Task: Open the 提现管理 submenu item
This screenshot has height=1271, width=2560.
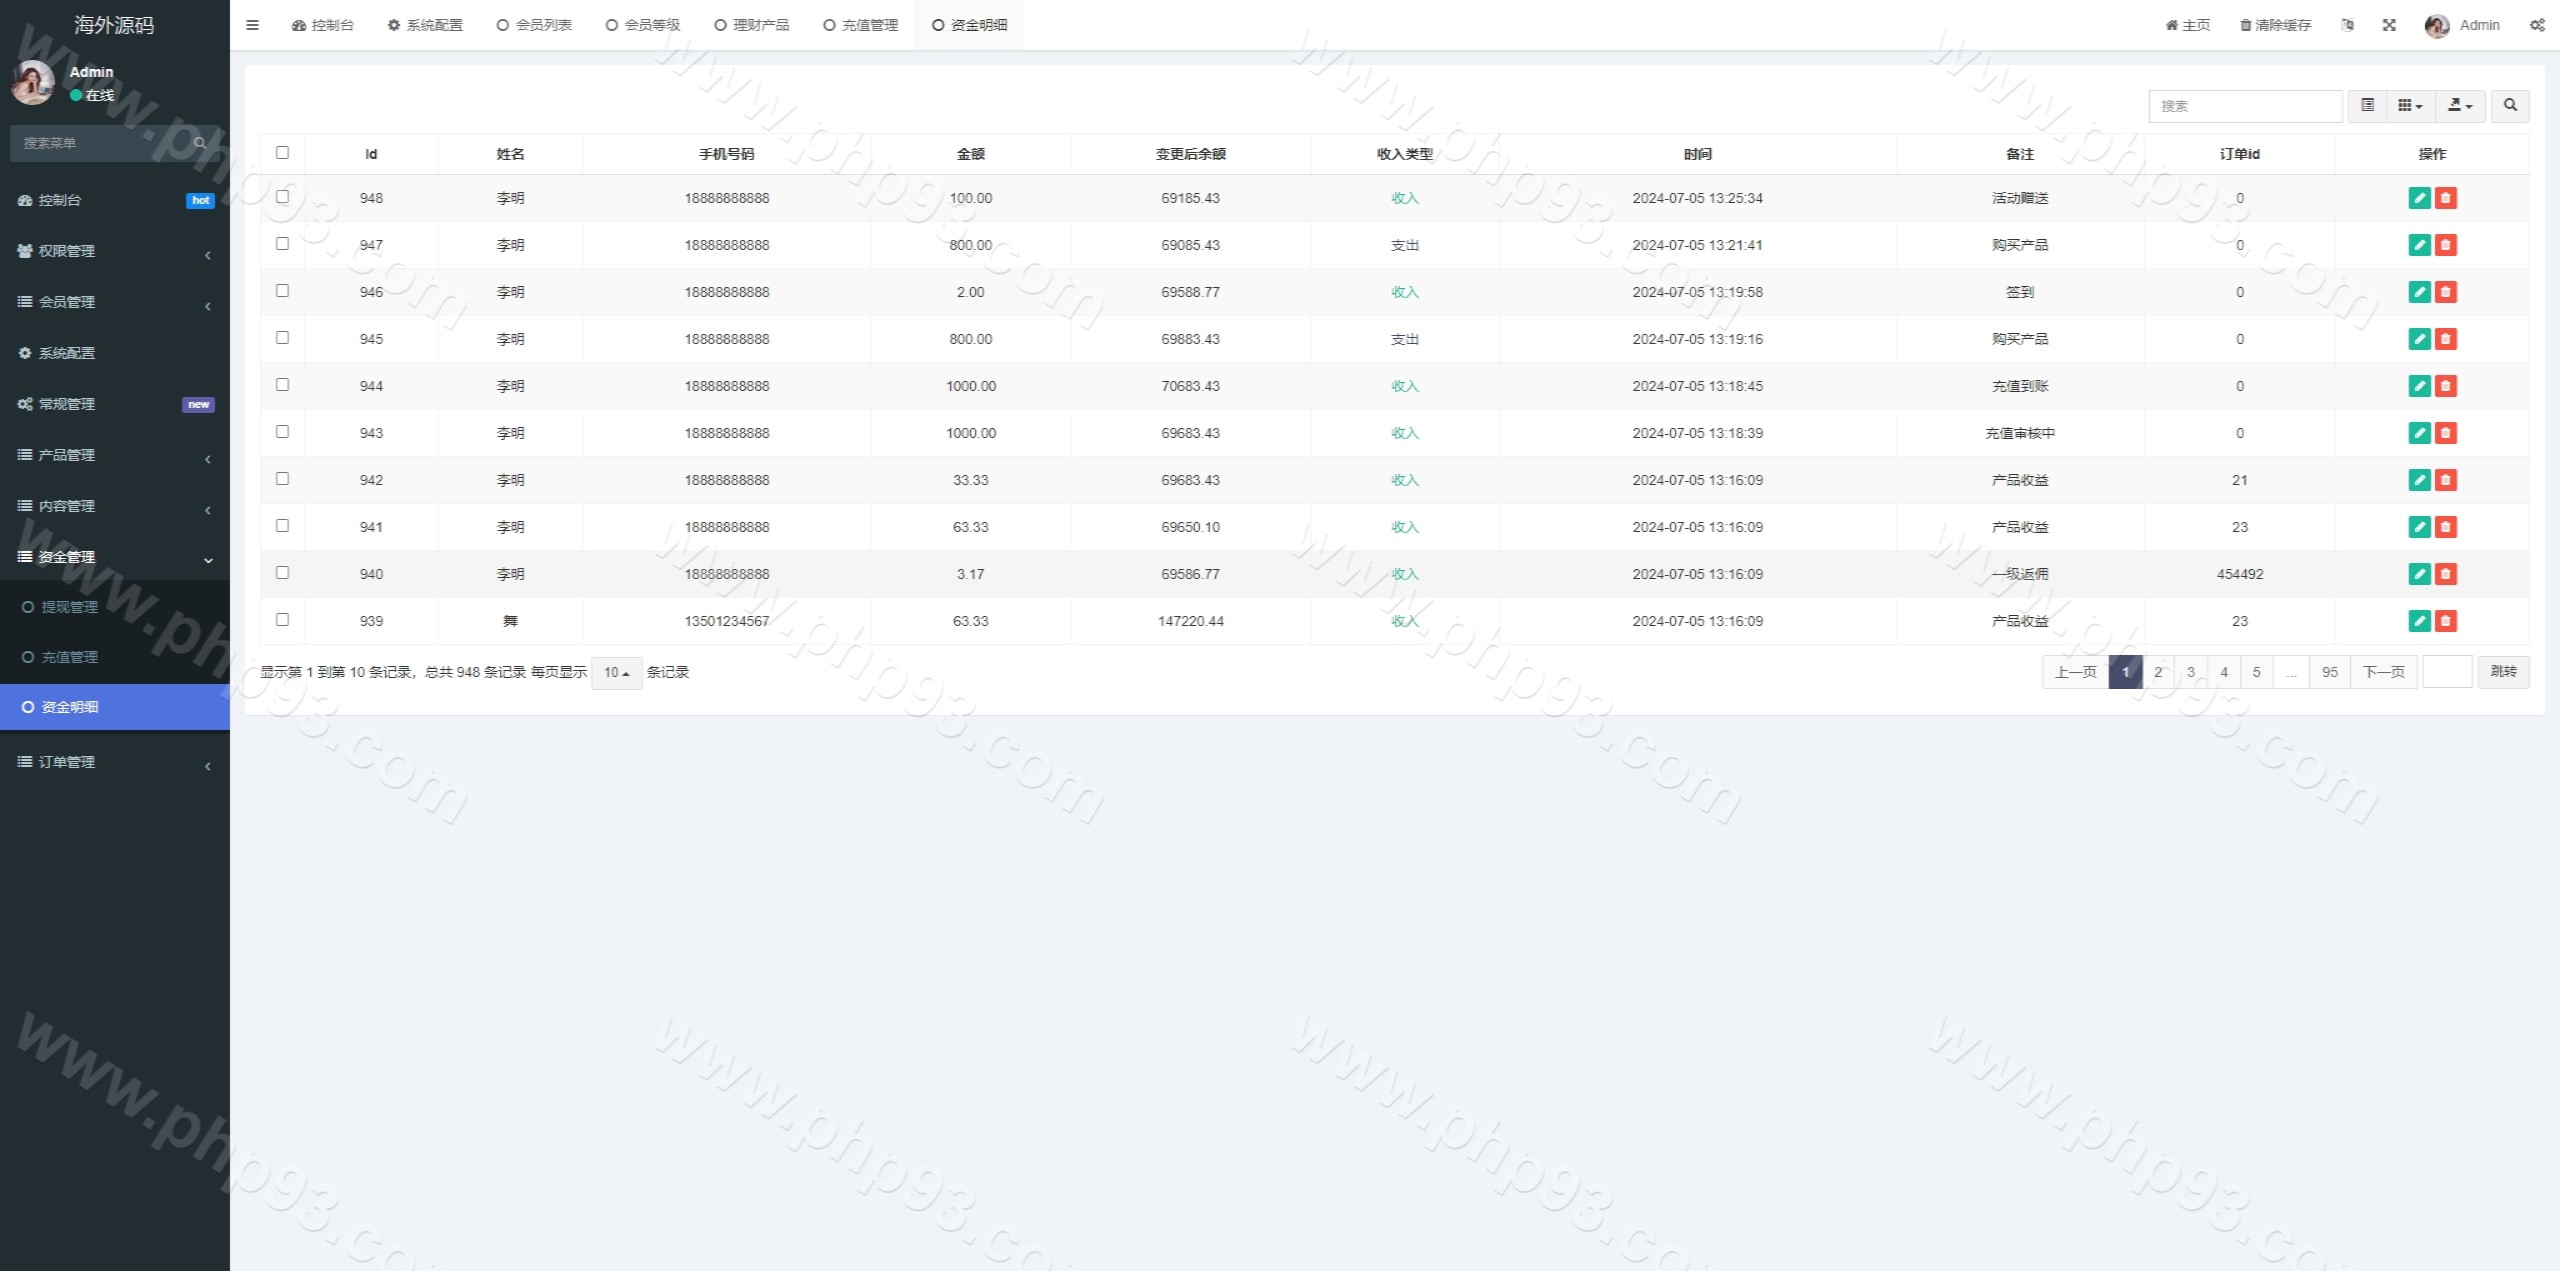Action: point(69,607)
